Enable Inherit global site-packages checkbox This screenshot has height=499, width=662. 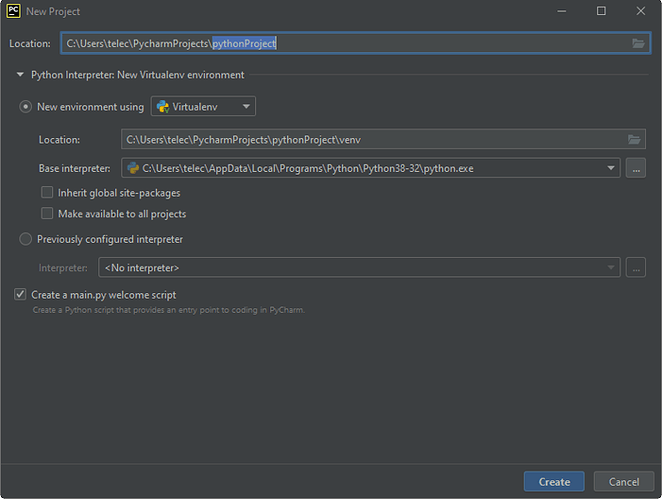tap(47, 193)
